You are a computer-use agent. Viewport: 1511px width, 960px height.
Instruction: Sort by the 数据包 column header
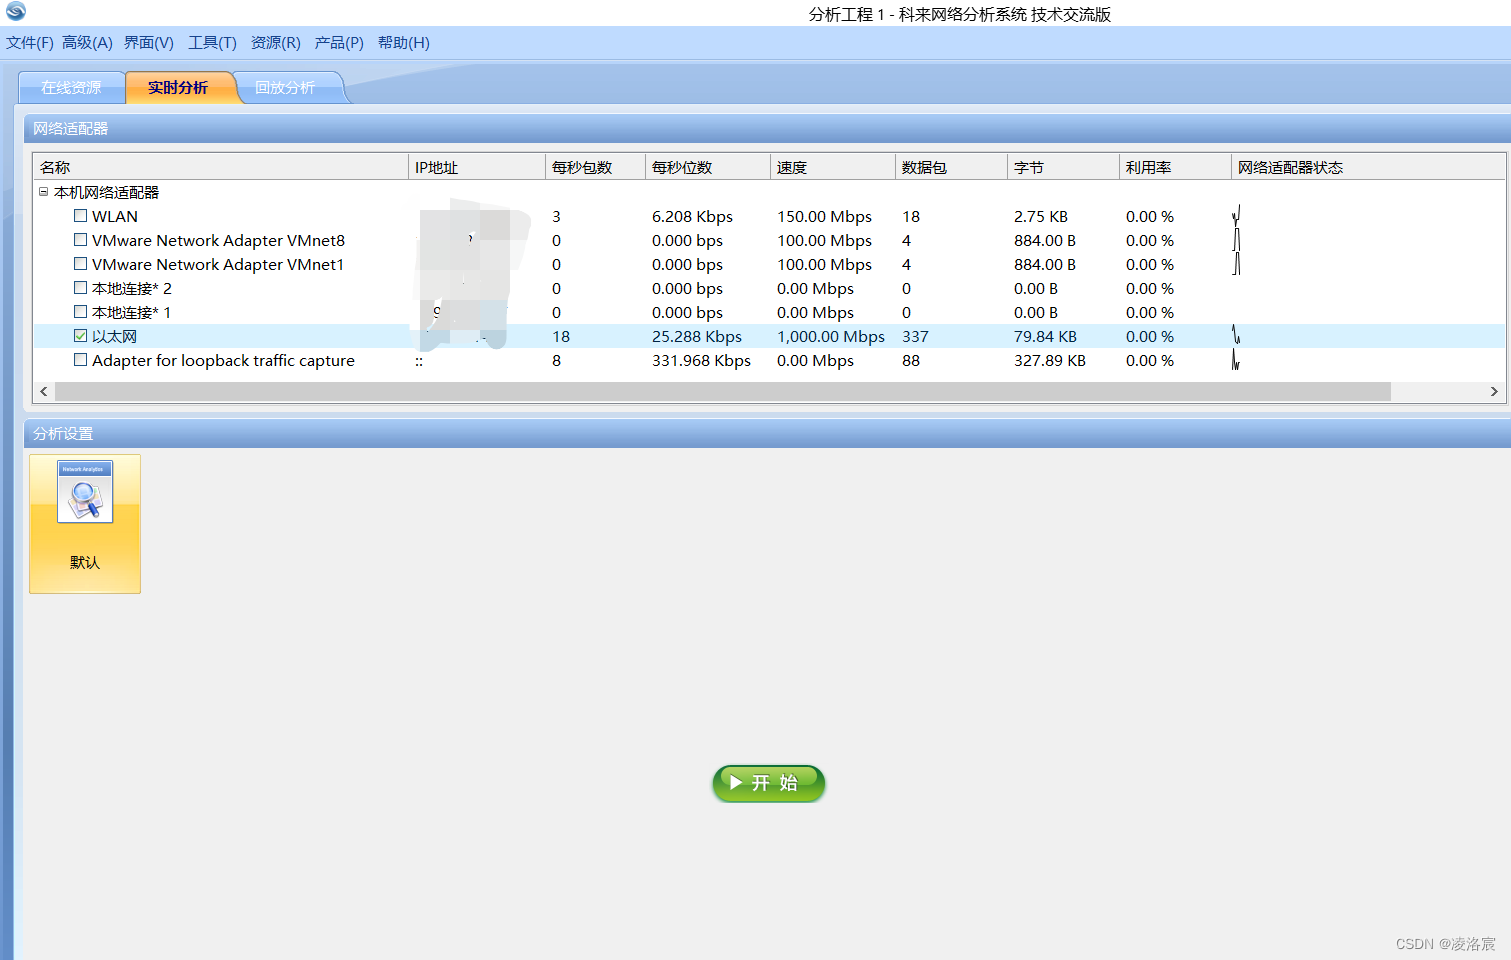point(951,167)
